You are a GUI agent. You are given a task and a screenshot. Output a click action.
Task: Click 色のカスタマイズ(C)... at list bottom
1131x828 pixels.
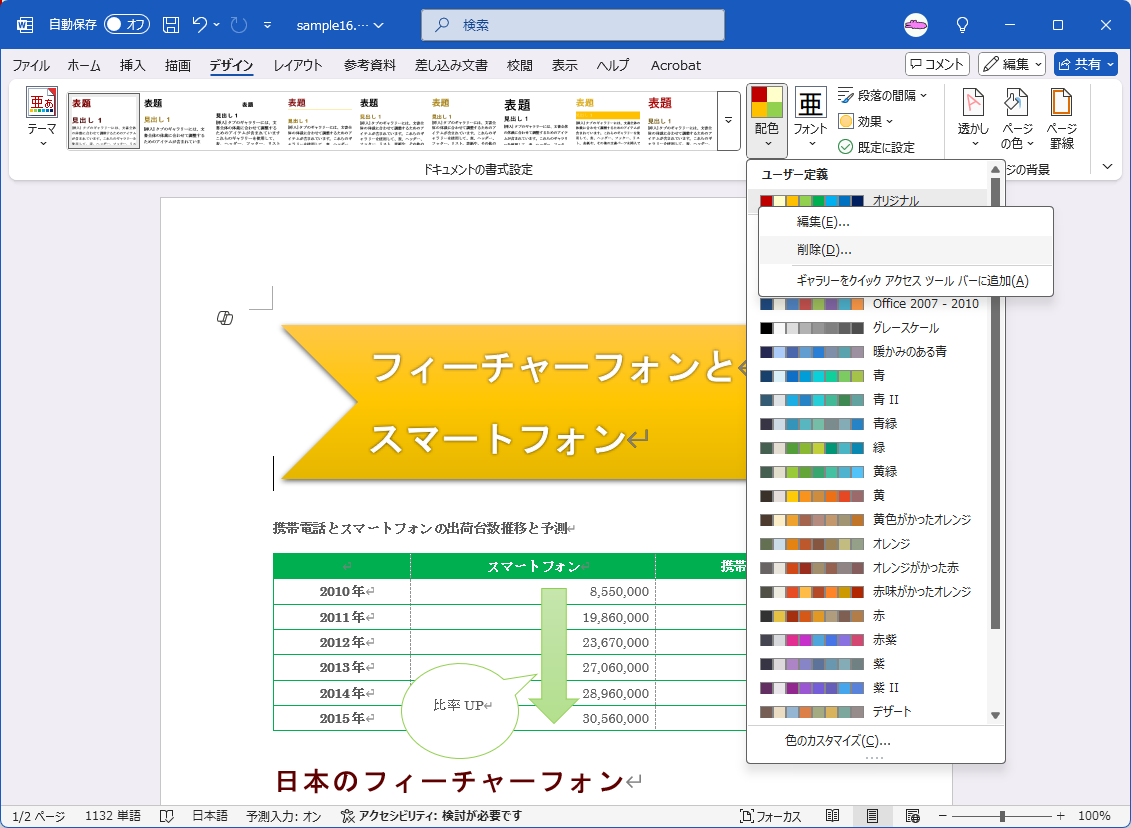[x=837, y=741]
